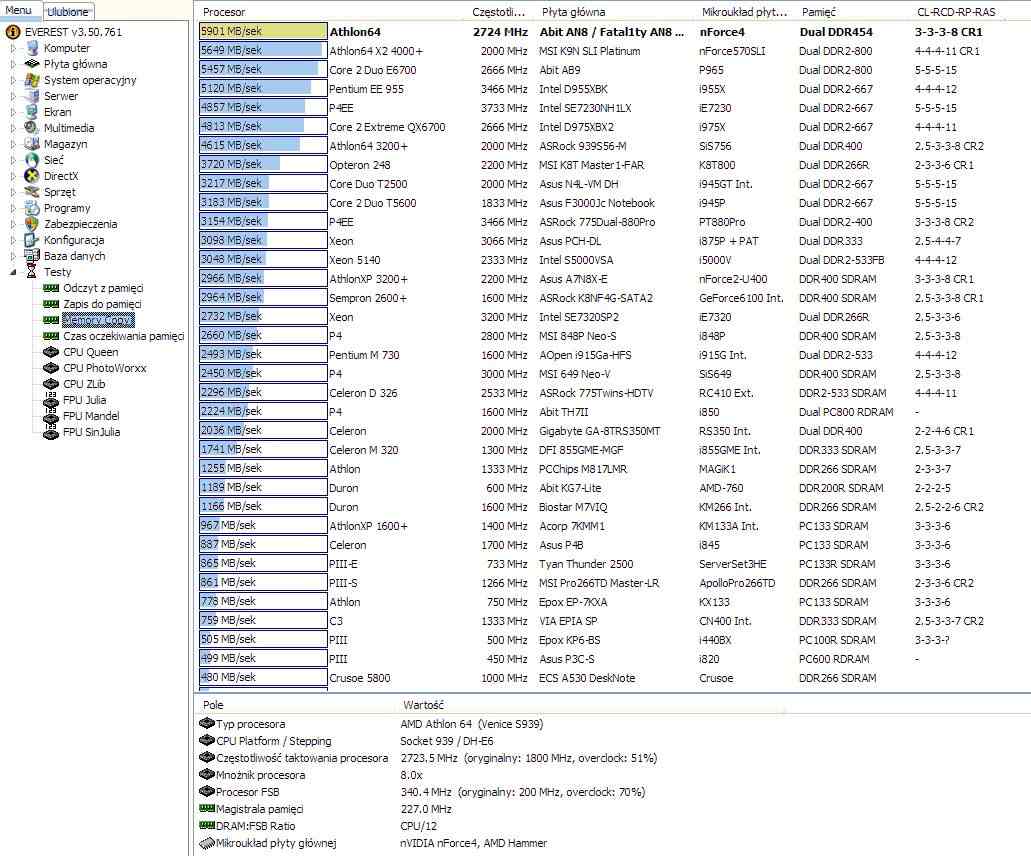Expand the System operacyjny node
The image size is (1031, 856).
click(x=13, y=80)
